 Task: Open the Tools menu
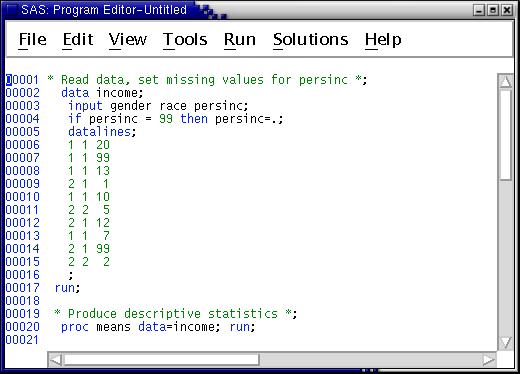coord(185,40)
